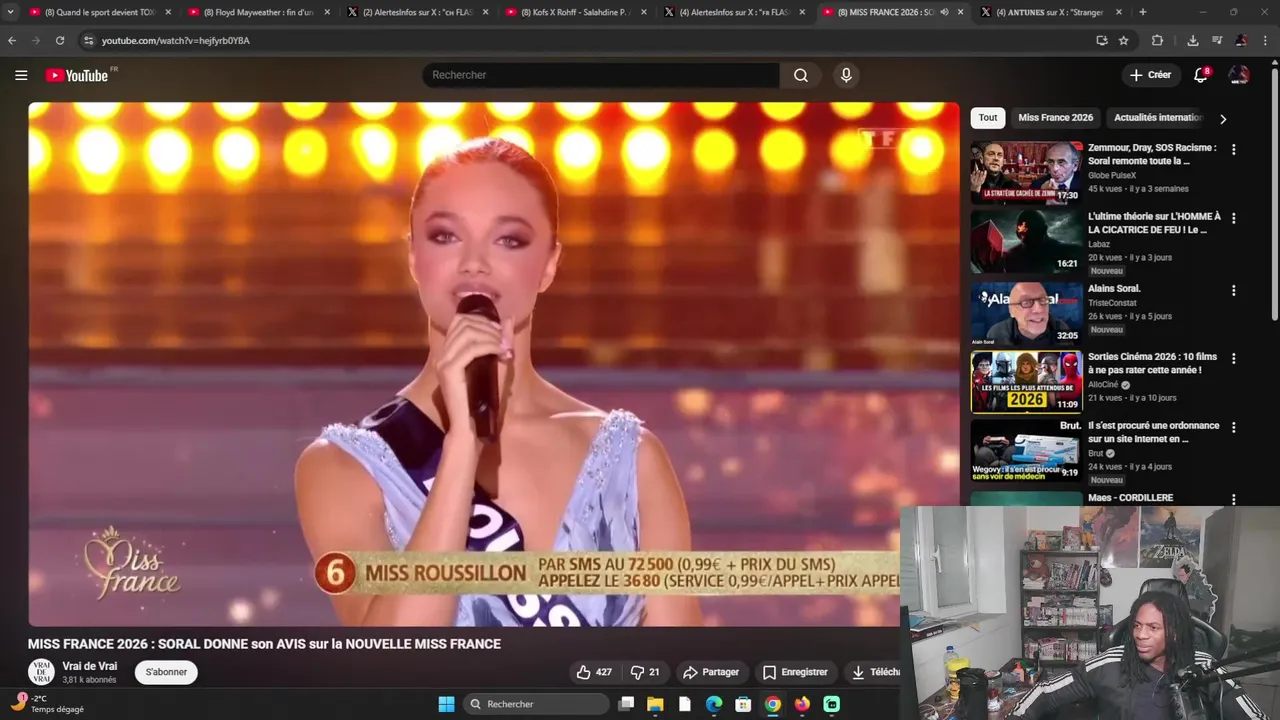Switch to ANTUNES sur X browser tab
1280x720 pixels.
click(1050, 12)
